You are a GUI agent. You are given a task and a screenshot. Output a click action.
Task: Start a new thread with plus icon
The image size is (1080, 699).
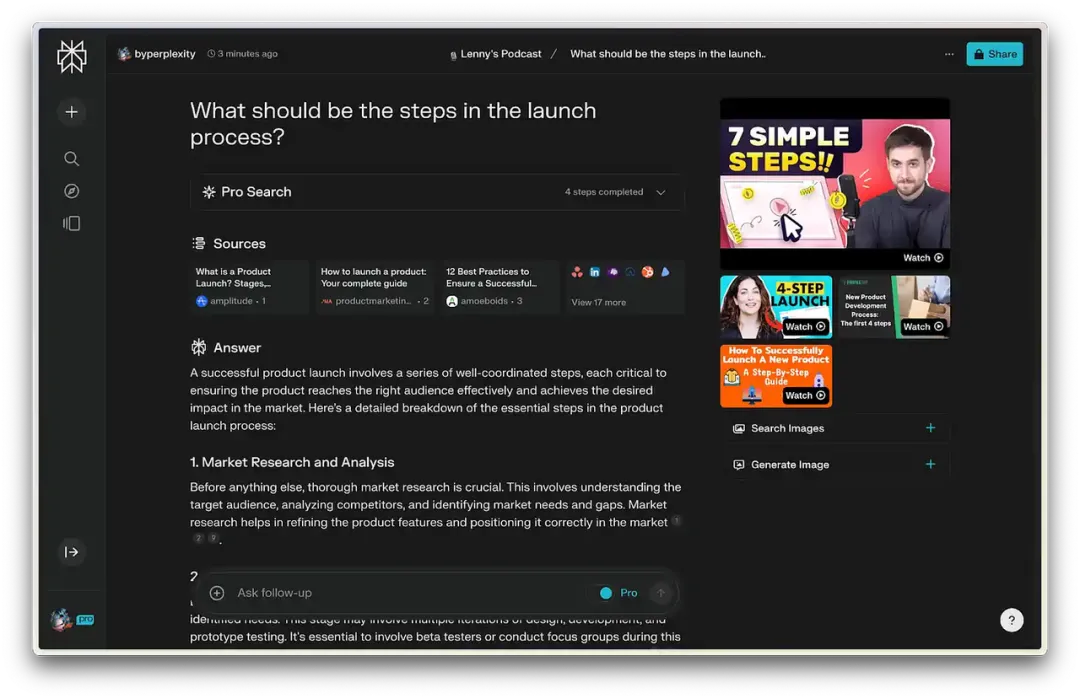[72, 112]
